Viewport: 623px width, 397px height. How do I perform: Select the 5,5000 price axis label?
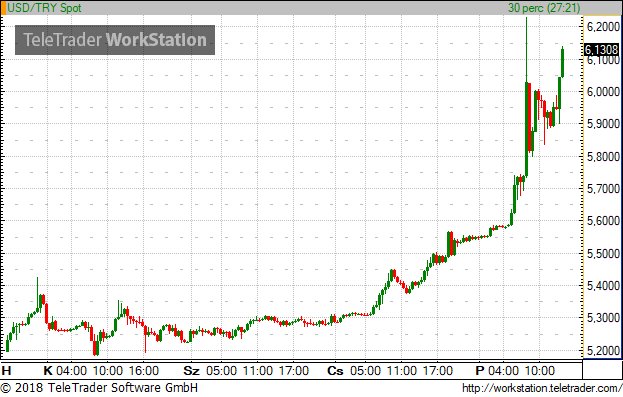pos(603,253)
